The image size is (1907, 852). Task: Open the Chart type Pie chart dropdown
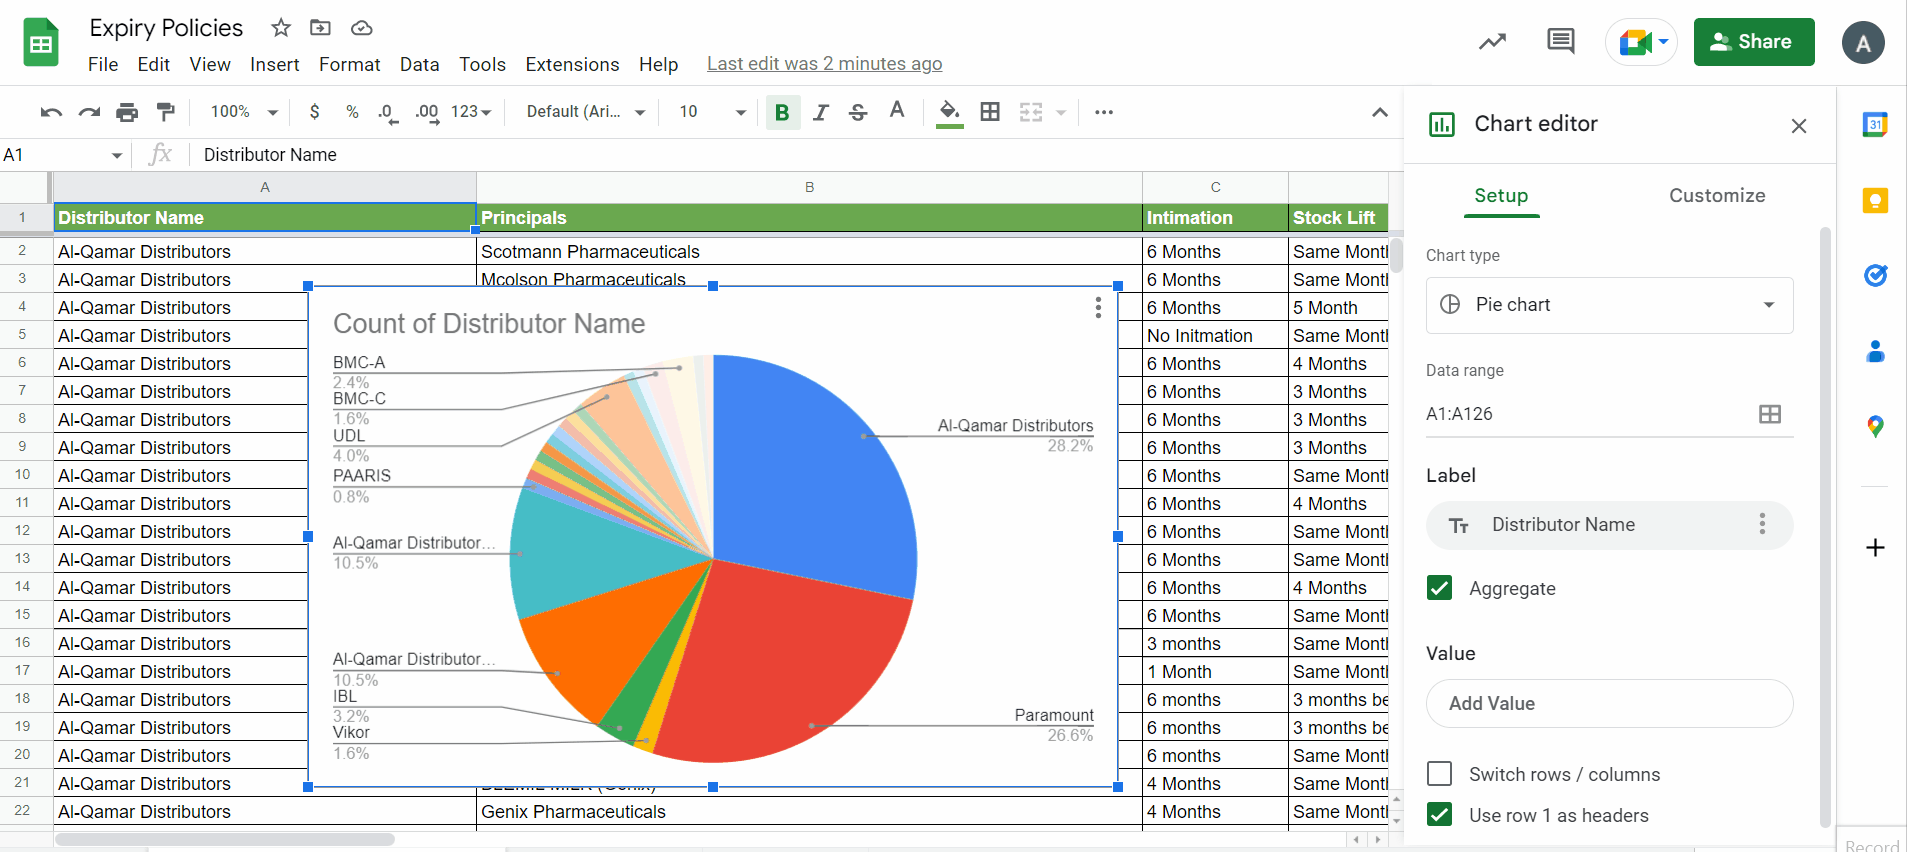1609,305
